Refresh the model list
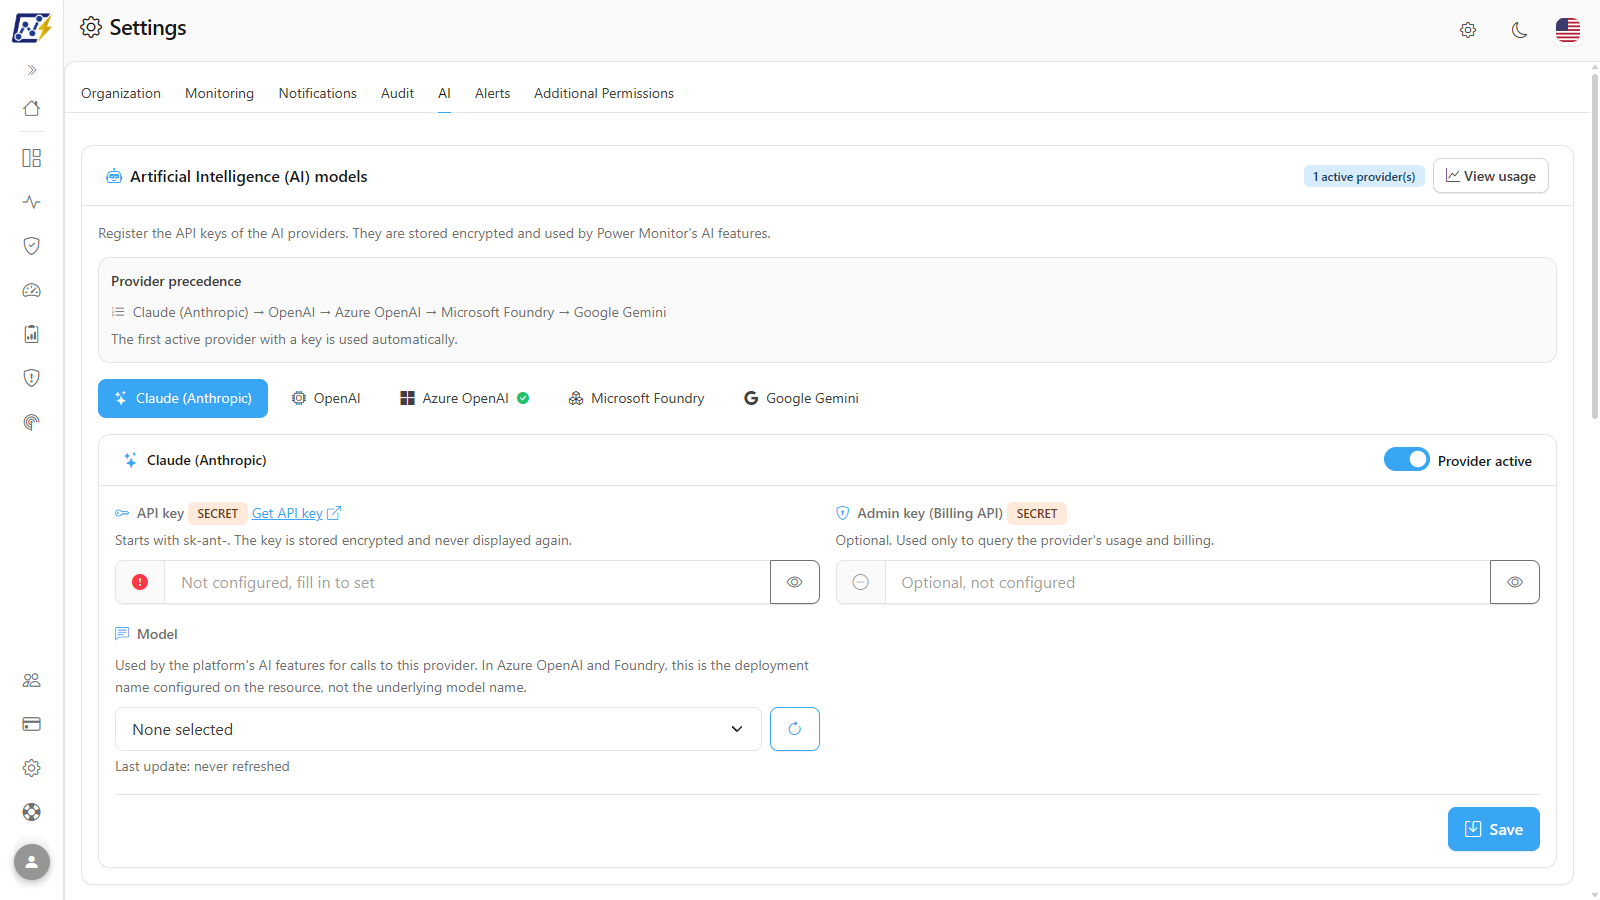 795,729
